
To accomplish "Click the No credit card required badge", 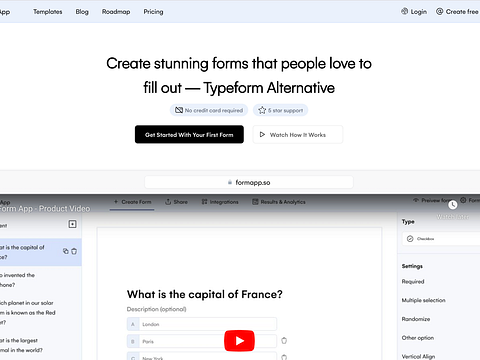I will [x=209, y=110].
